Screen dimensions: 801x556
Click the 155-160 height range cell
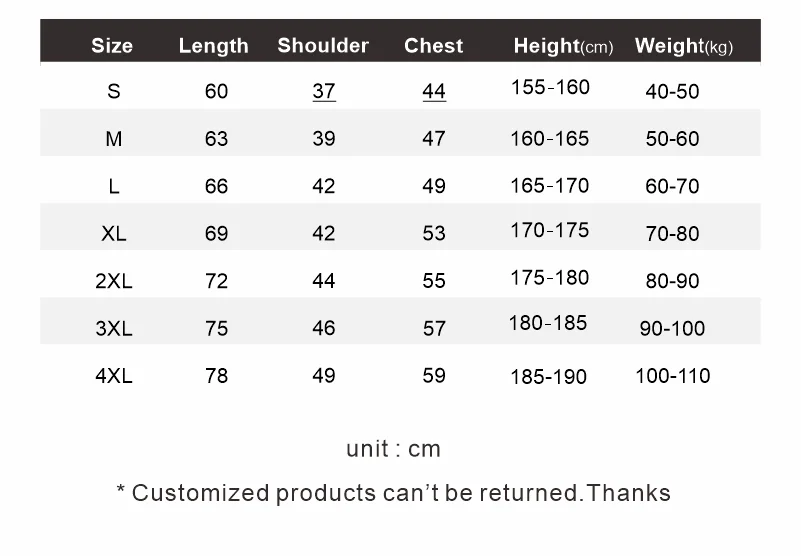(x=550, y=87)
